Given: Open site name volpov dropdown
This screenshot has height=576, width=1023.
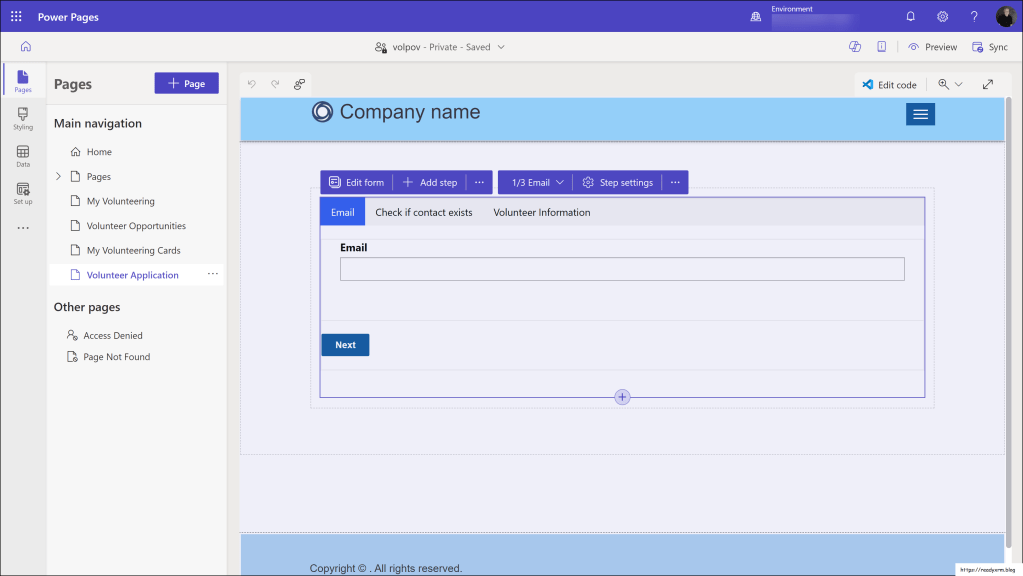Looking at the screenshot, I should pyautogui.click(x=440, y=47).
